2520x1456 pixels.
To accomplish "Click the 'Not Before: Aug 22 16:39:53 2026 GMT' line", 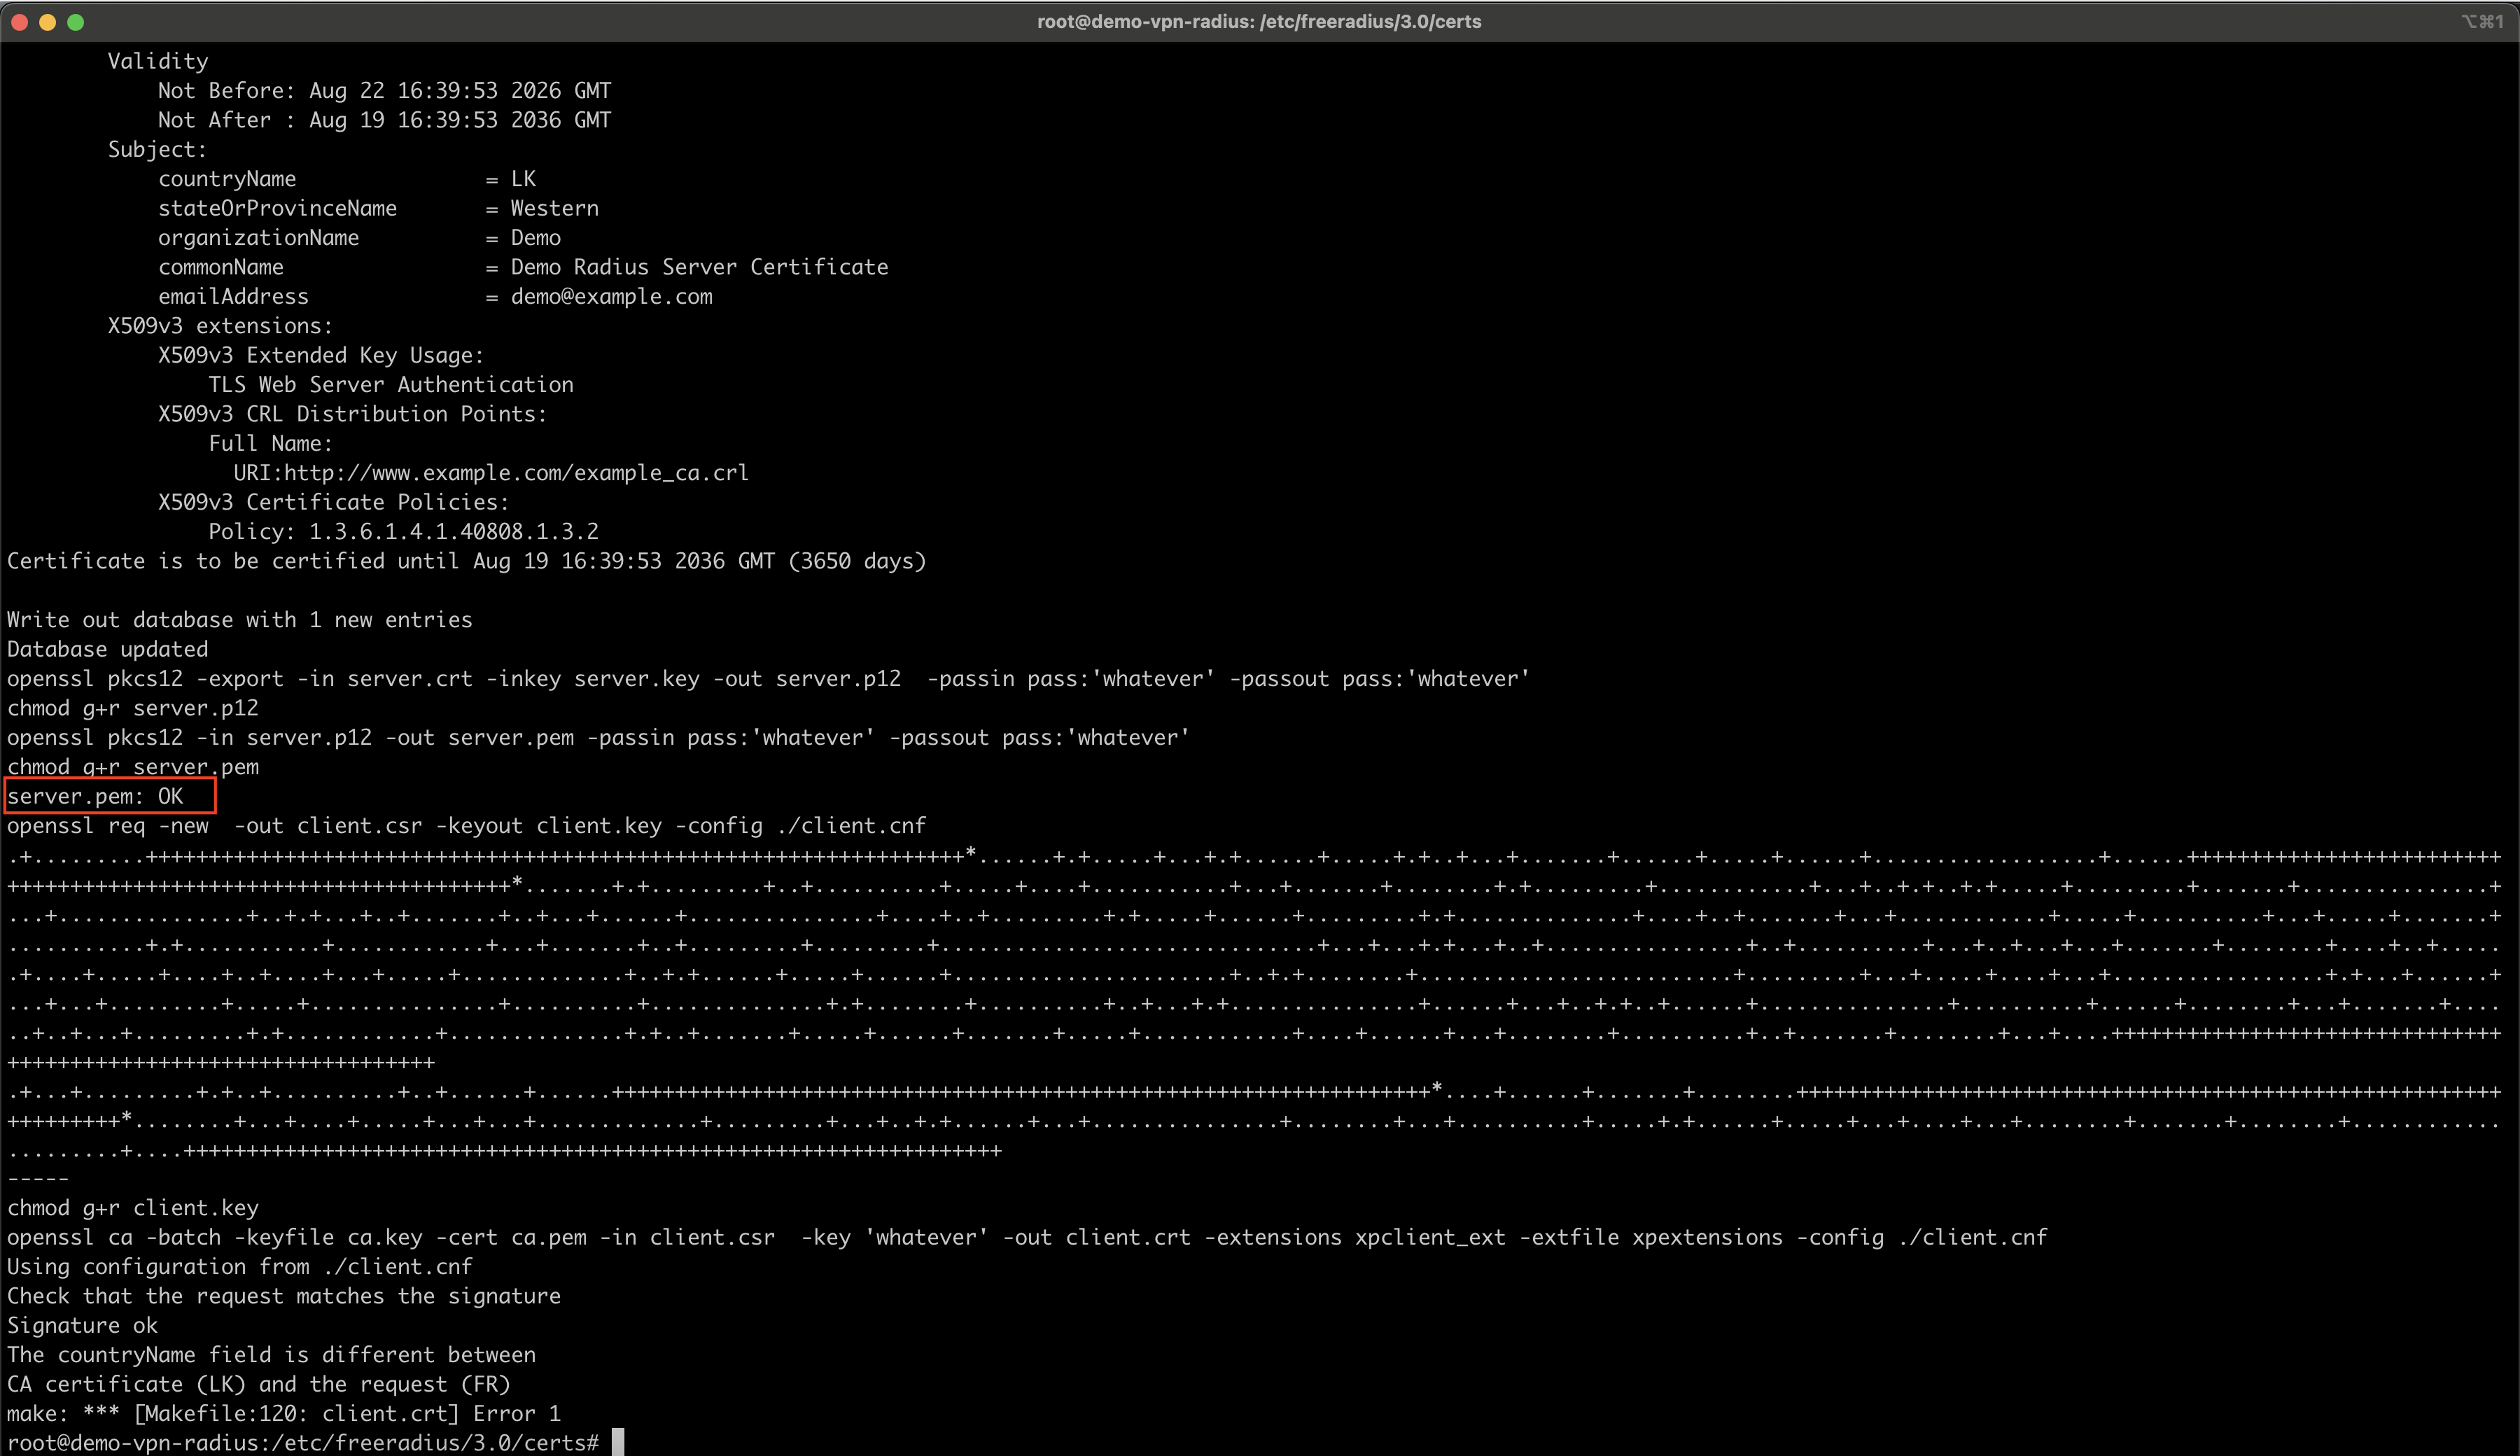I will pyautogui.click(x=384, y=91).
